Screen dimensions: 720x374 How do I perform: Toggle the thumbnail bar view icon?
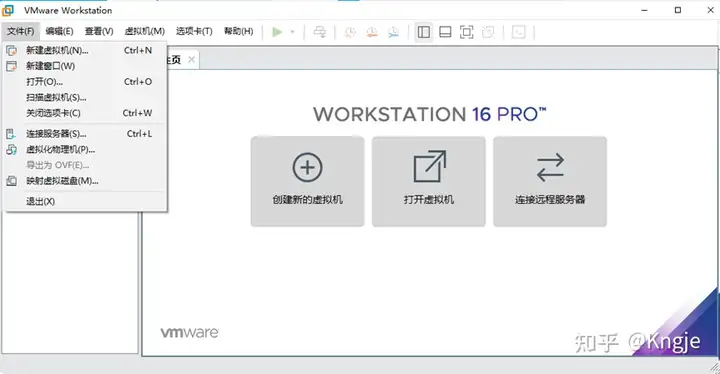(445, 32)
